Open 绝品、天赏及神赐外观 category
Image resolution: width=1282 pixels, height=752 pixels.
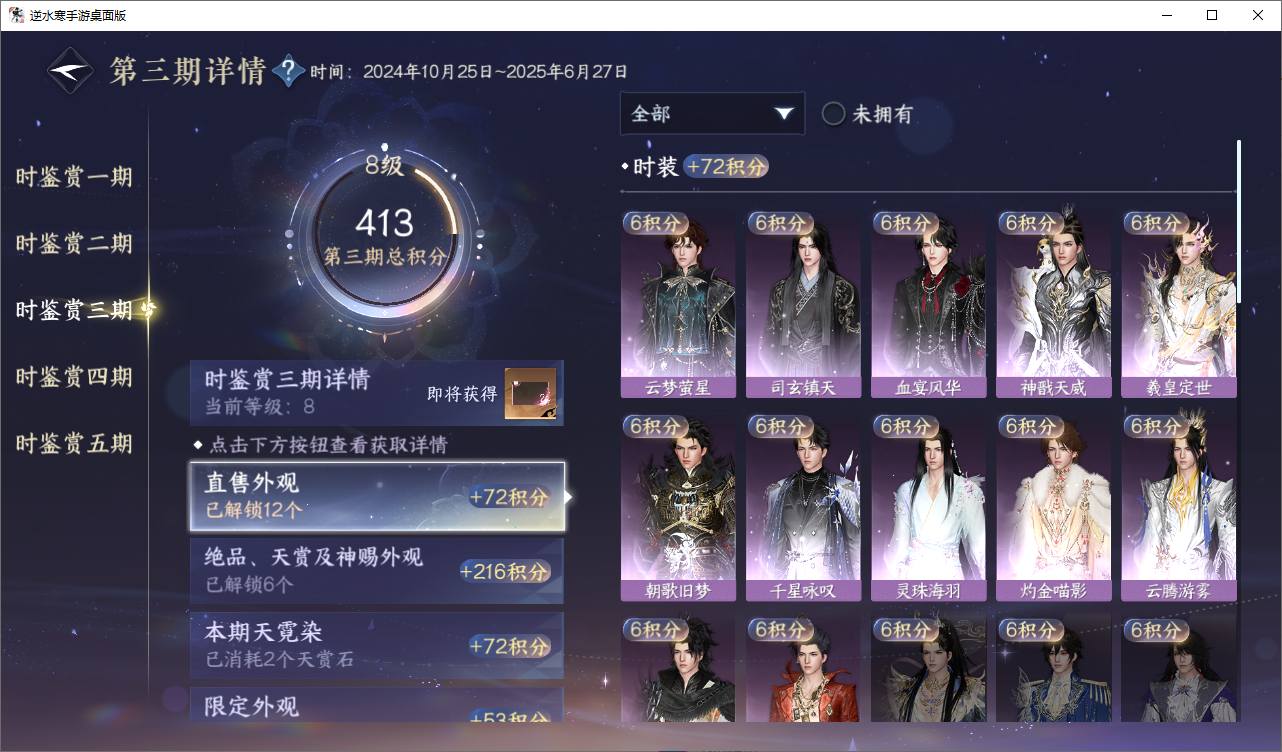(x=377, y=570)
